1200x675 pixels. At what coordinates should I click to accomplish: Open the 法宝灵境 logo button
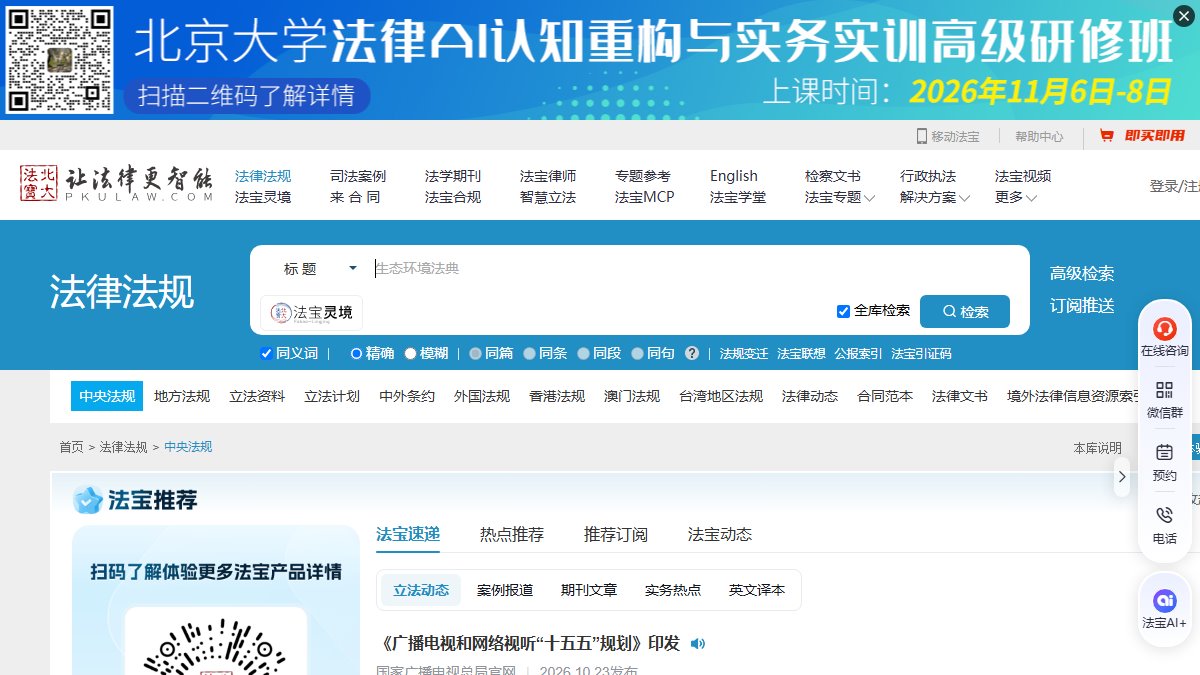[x=312, y=312]
